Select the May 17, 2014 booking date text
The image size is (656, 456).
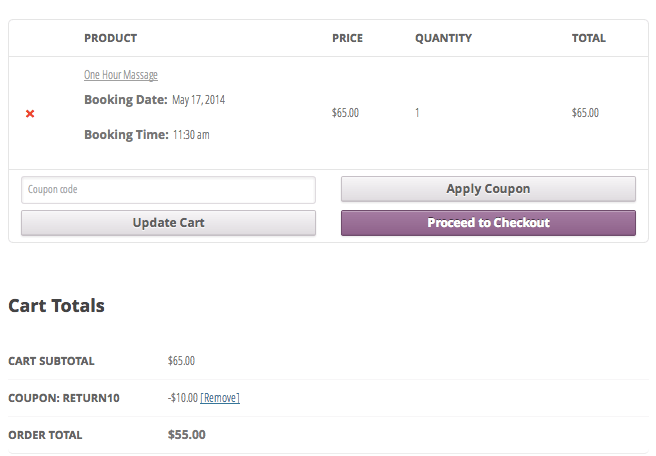[x=198, y=100]
